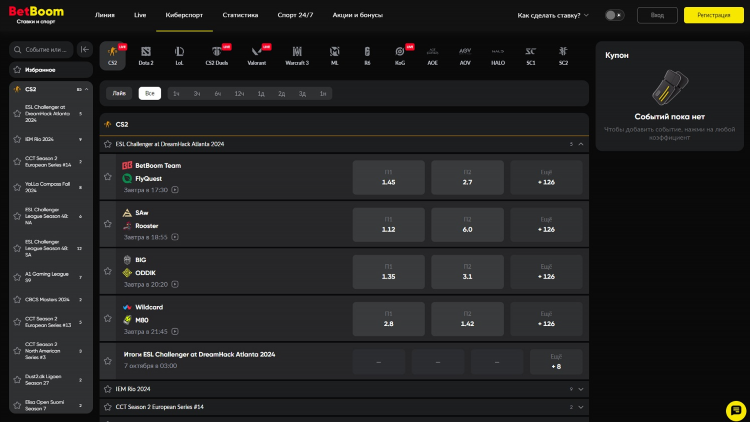Viewport: 750px width, 422px height.
Task: Bet П2 6.0 on Rooster
Action: click(x=467, y=225)
